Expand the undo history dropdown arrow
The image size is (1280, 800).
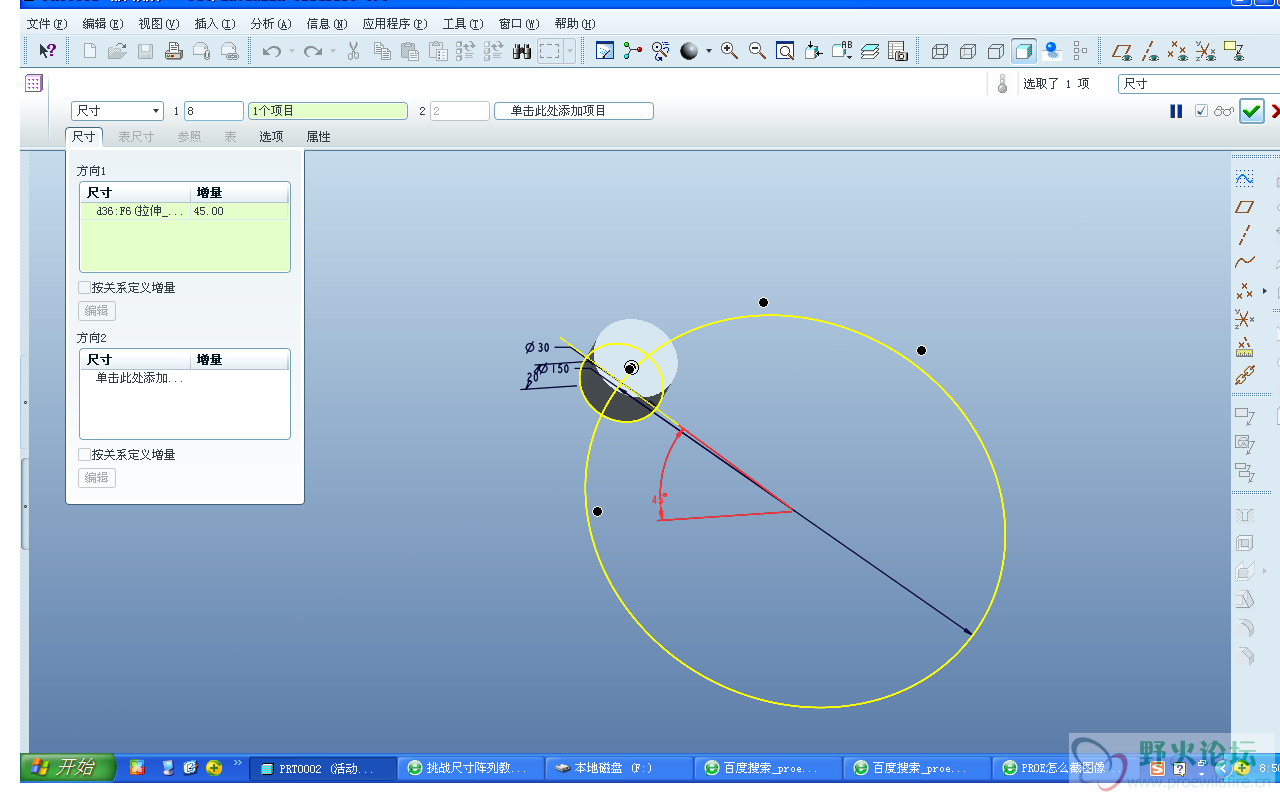[x=292, y=51]
